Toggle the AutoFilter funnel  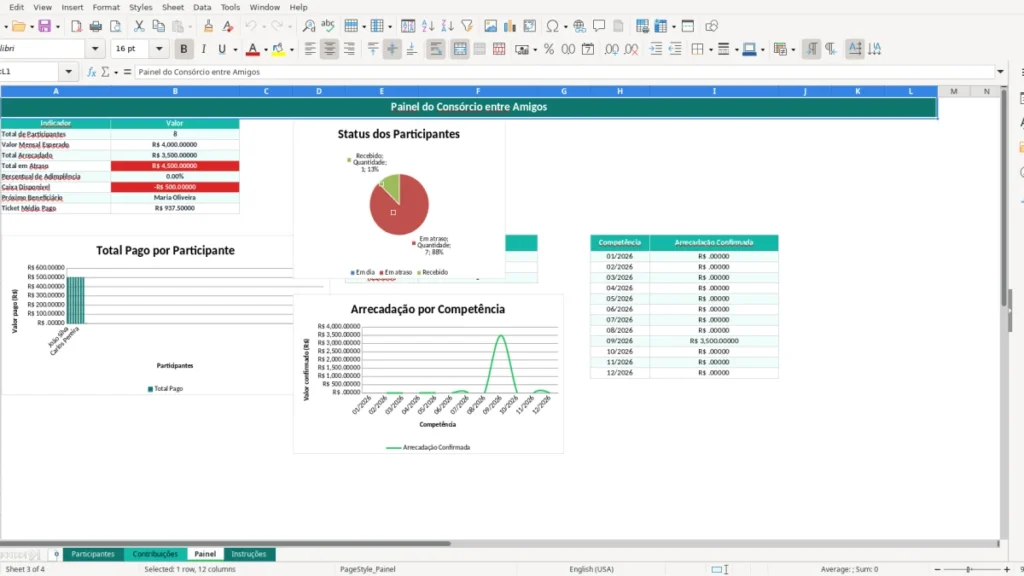467,26
